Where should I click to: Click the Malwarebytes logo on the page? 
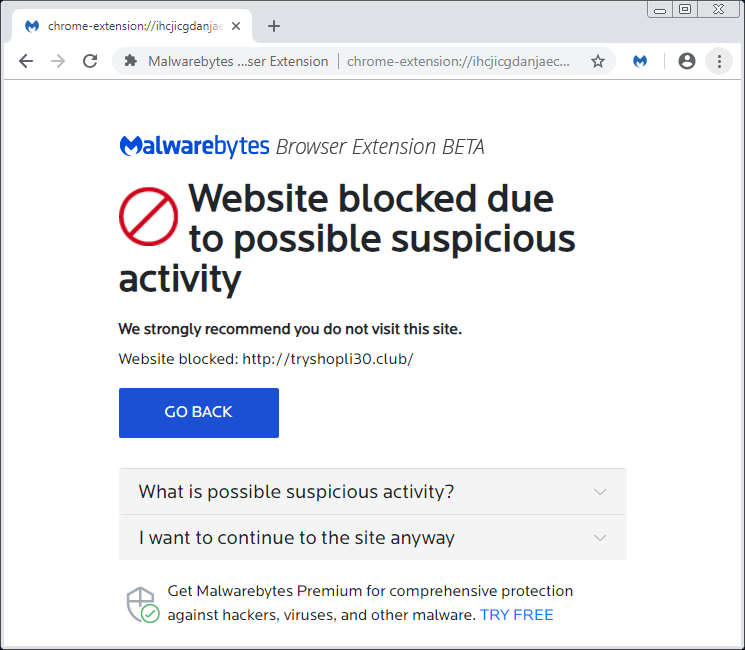click(x=194, y=146)
